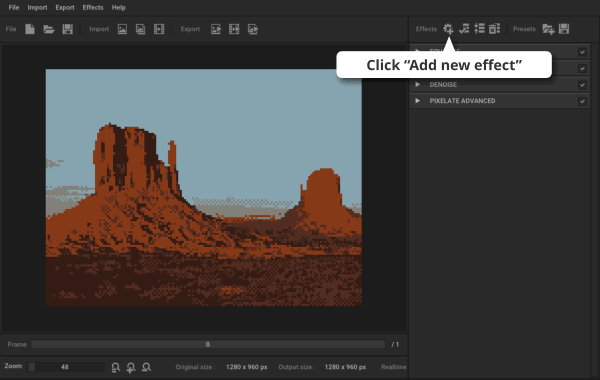This screenshot has width=600, height=380.
Task: Save the preset with the Presets floppy icon
Action: pyautogui.click(x=564, y=29)
